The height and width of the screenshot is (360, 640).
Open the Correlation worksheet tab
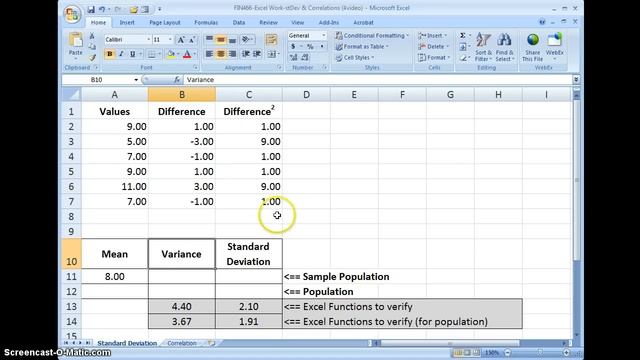coord(182,343)
